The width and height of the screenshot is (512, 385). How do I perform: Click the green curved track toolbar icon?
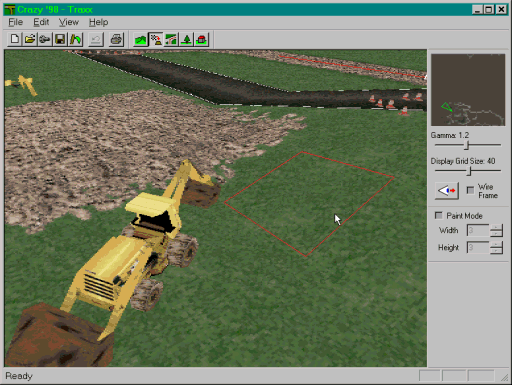click(x=75, y=39)
